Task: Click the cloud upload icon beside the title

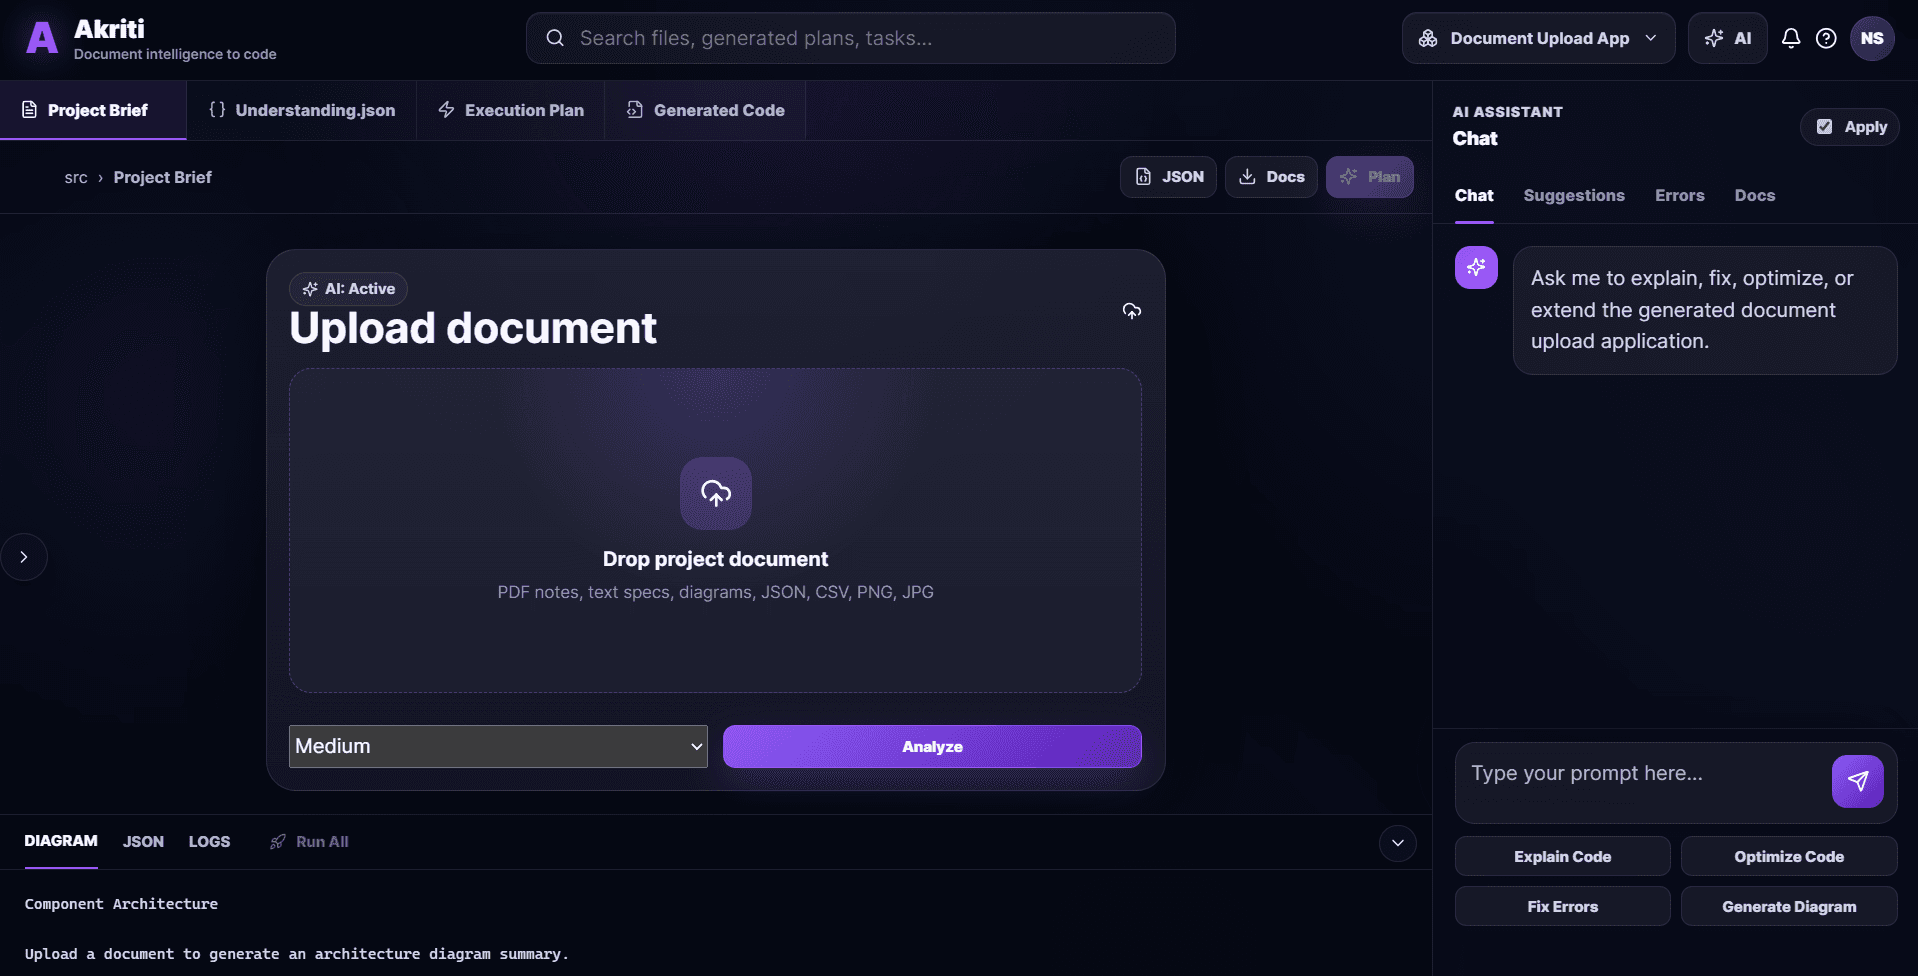Action: click(1131, 311)
